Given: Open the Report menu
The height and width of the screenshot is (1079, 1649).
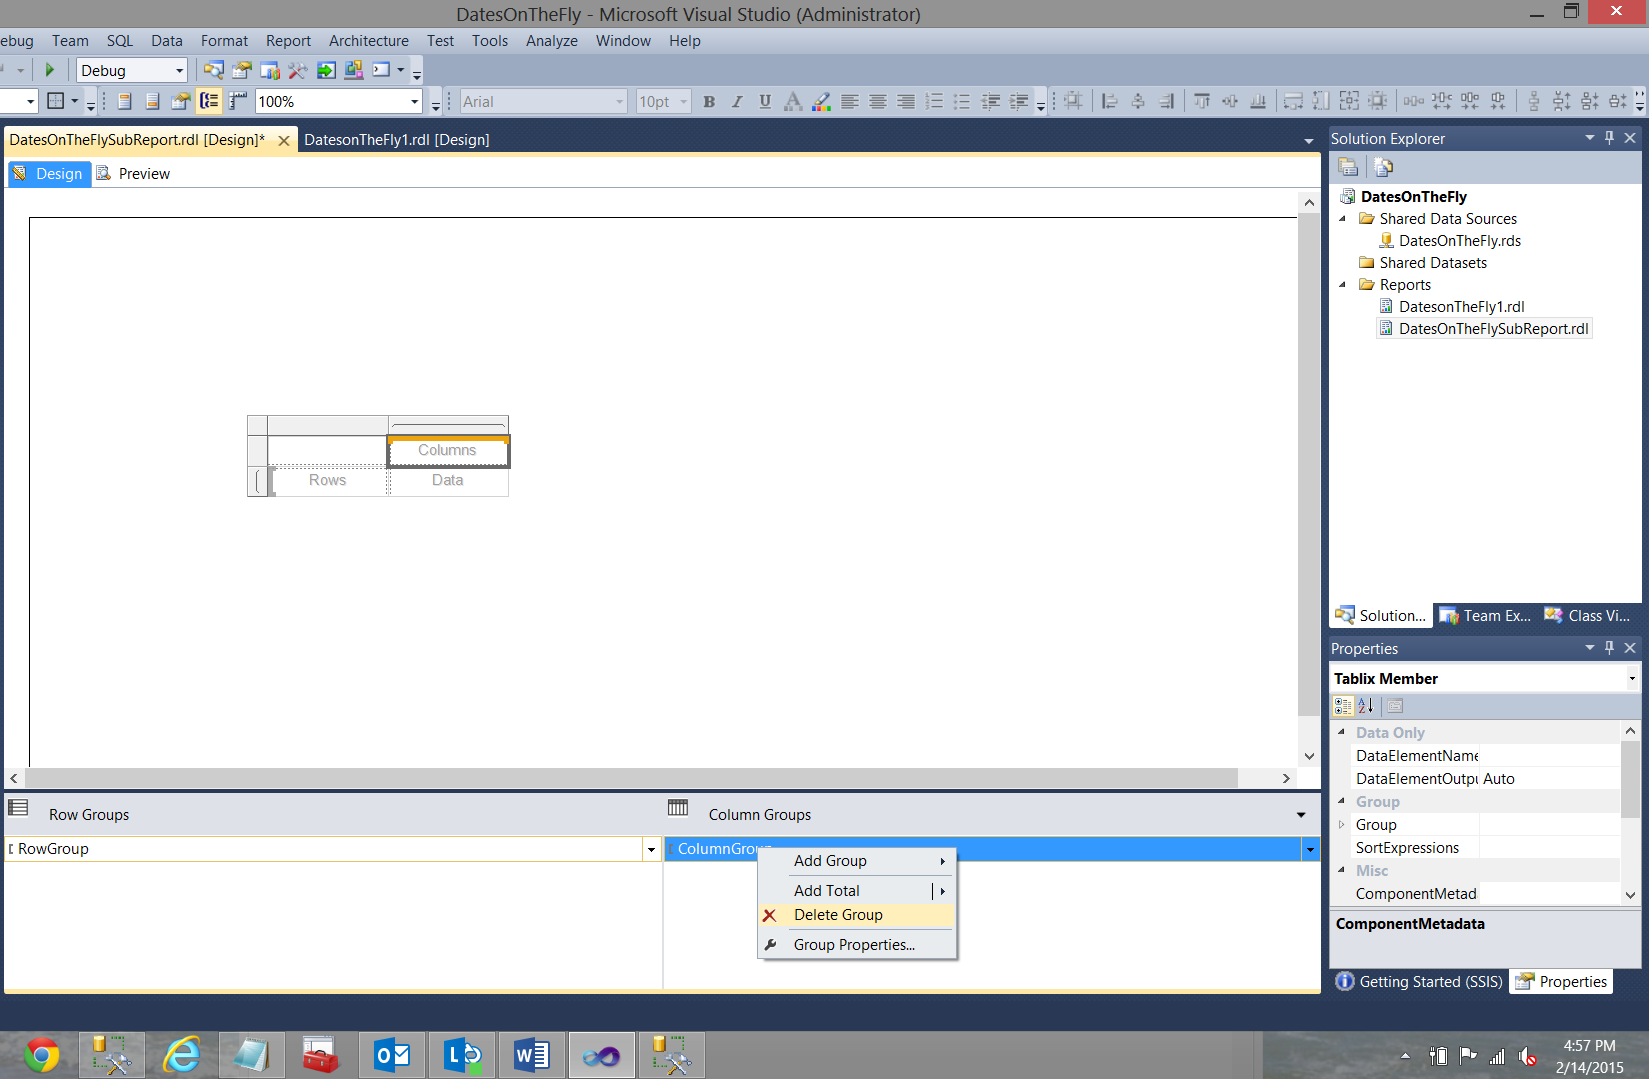Looking at the screenshot, I should 288,41.
